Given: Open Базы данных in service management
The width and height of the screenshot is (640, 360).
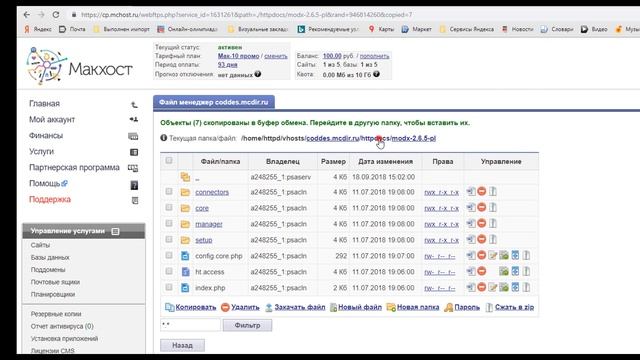Looking at the screenshot, I should [50, 258].
